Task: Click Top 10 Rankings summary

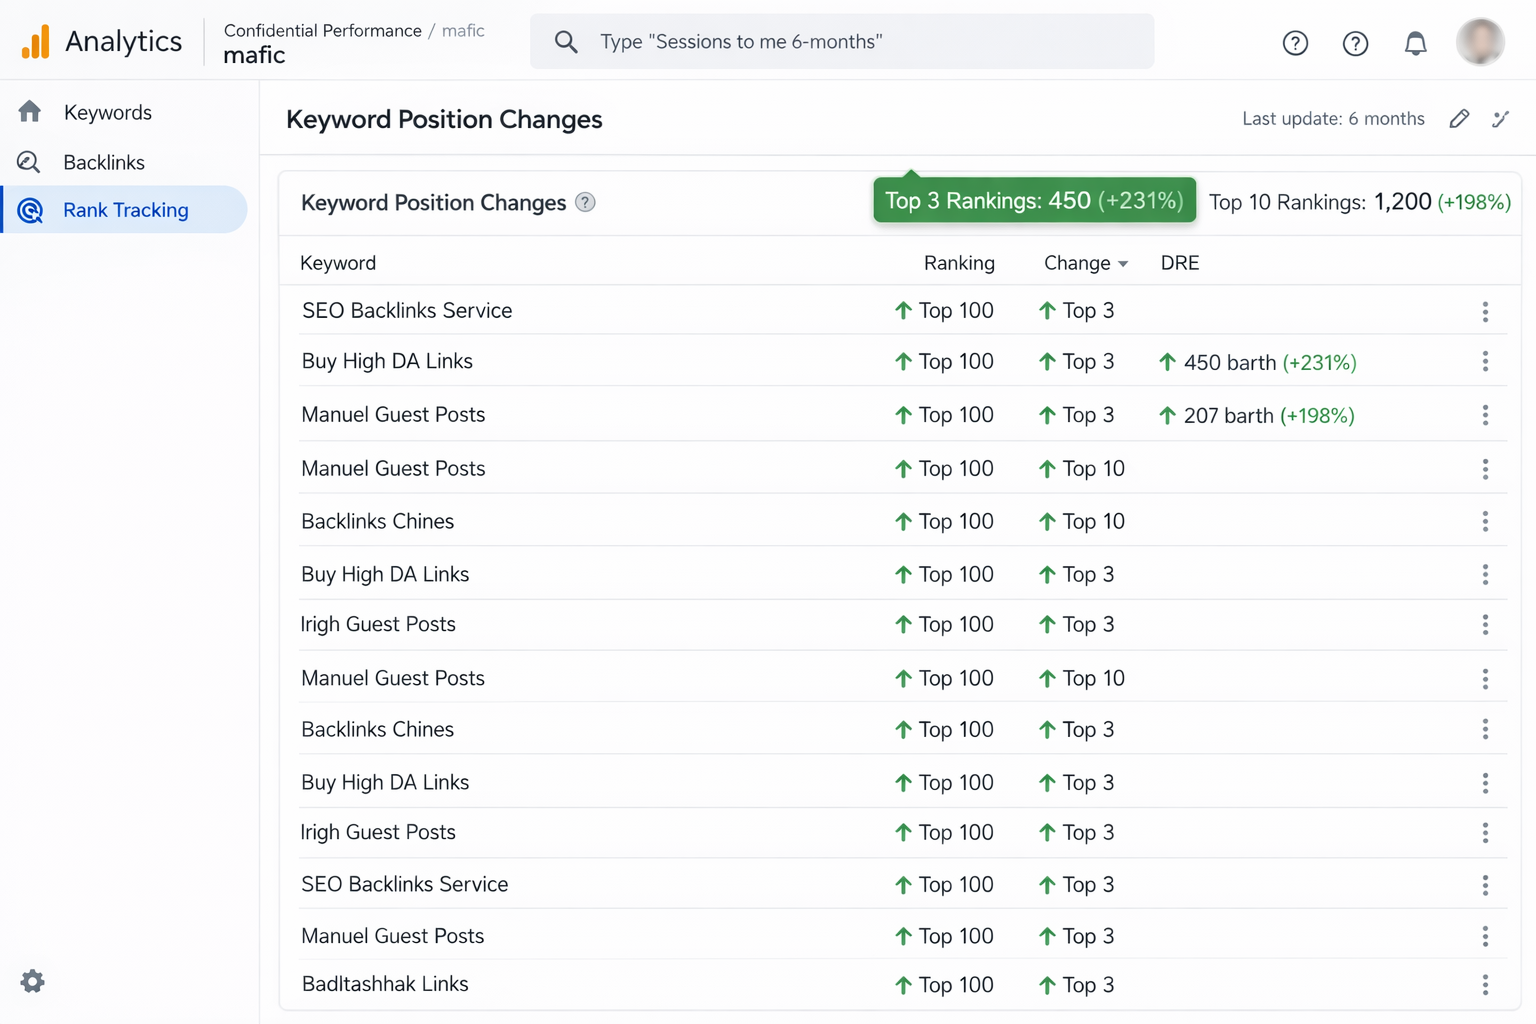Action: point(1359,202)
